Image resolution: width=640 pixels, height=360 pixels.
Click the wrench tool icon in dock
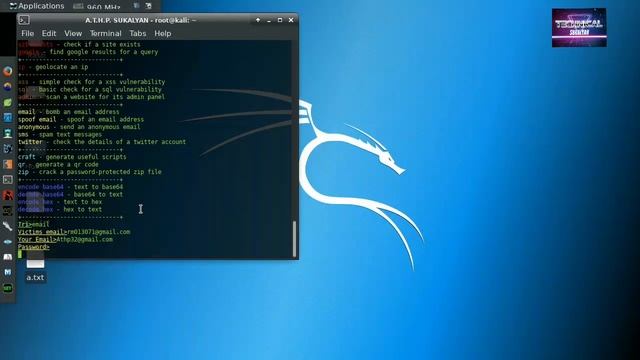tap(7, 226)
